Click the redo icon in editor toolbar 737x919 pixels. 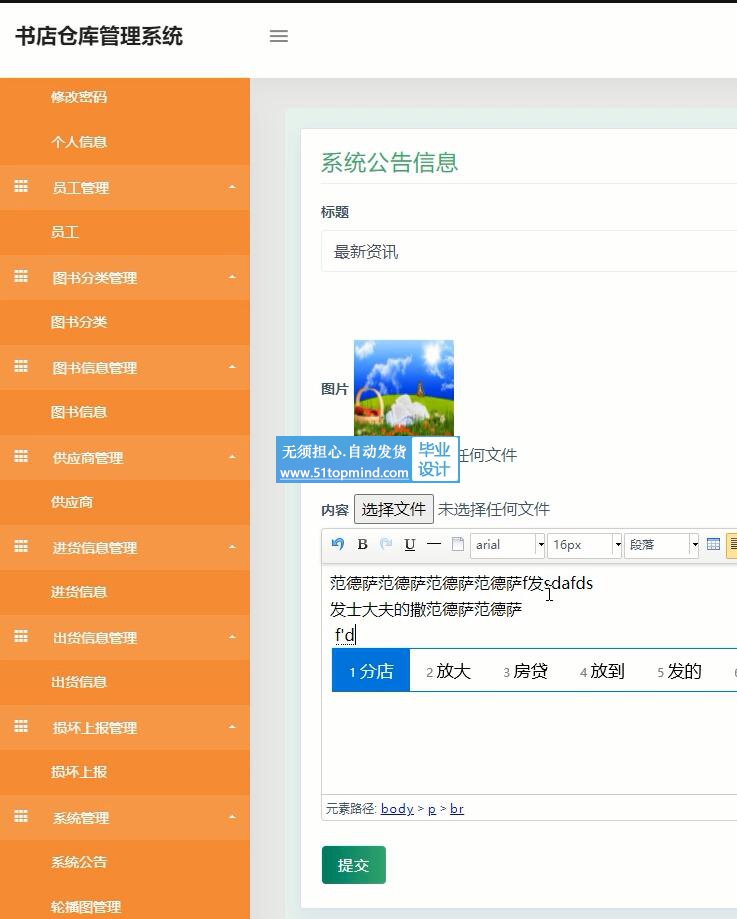(386, 544)
